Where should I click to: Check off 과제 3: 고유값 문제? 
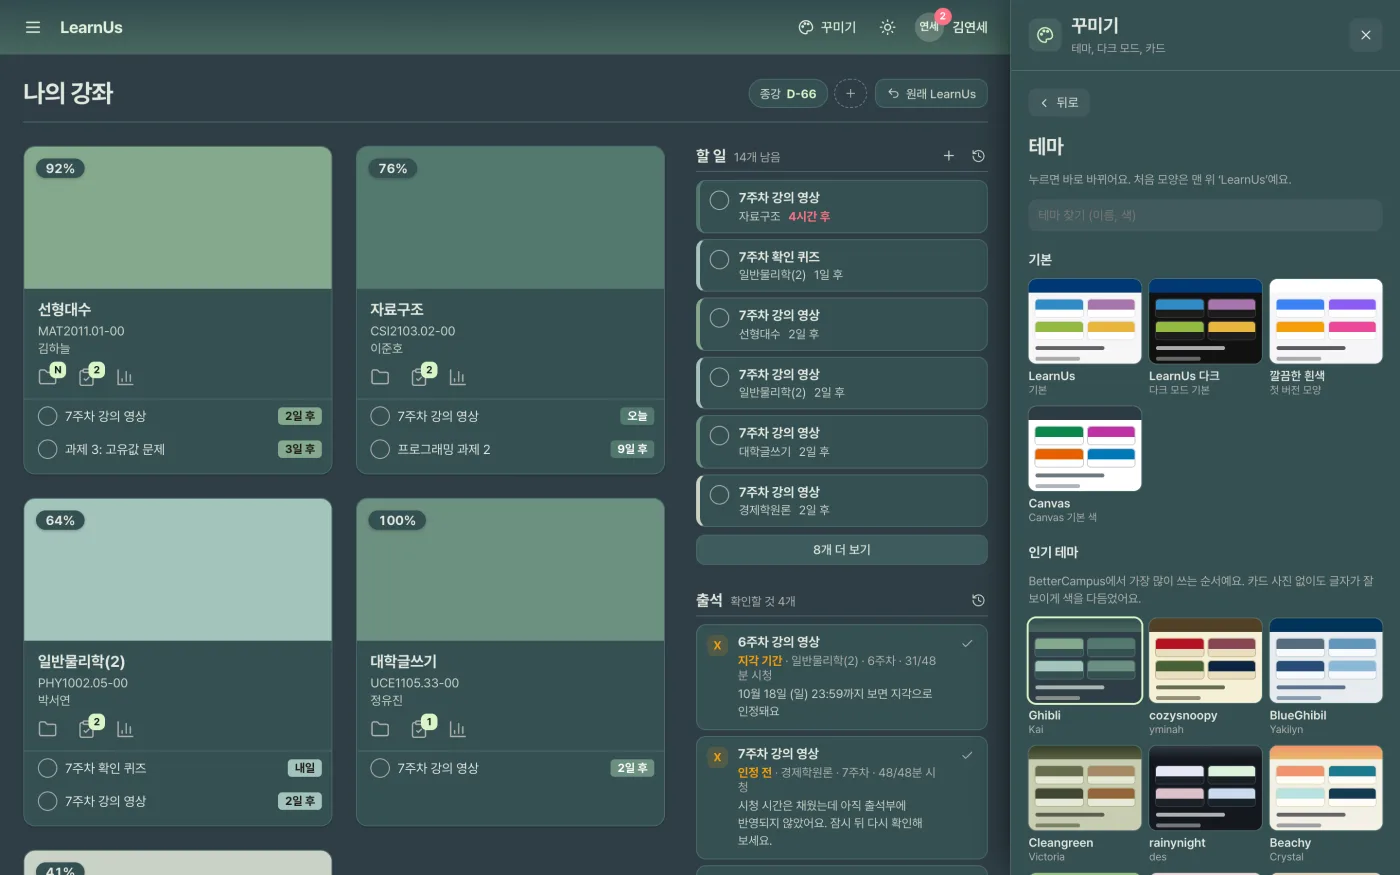pos(47,449)
